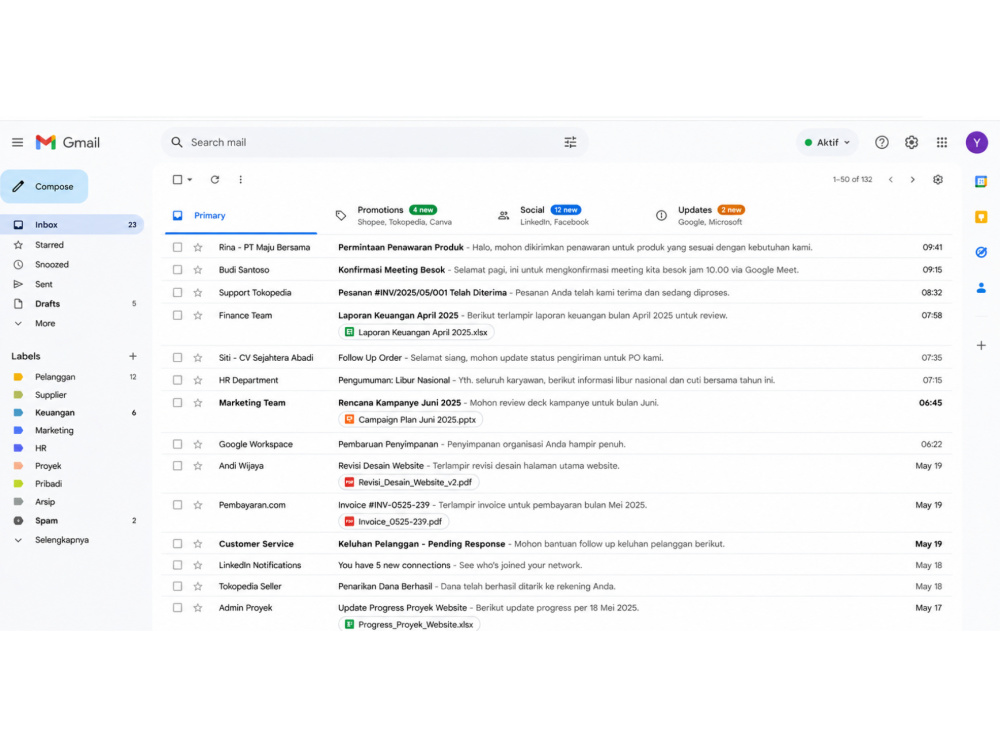The image size is (1000, 750).
Task: Select the Rina - PT Maju Bersama email checkbox
Action: (177, 247)
